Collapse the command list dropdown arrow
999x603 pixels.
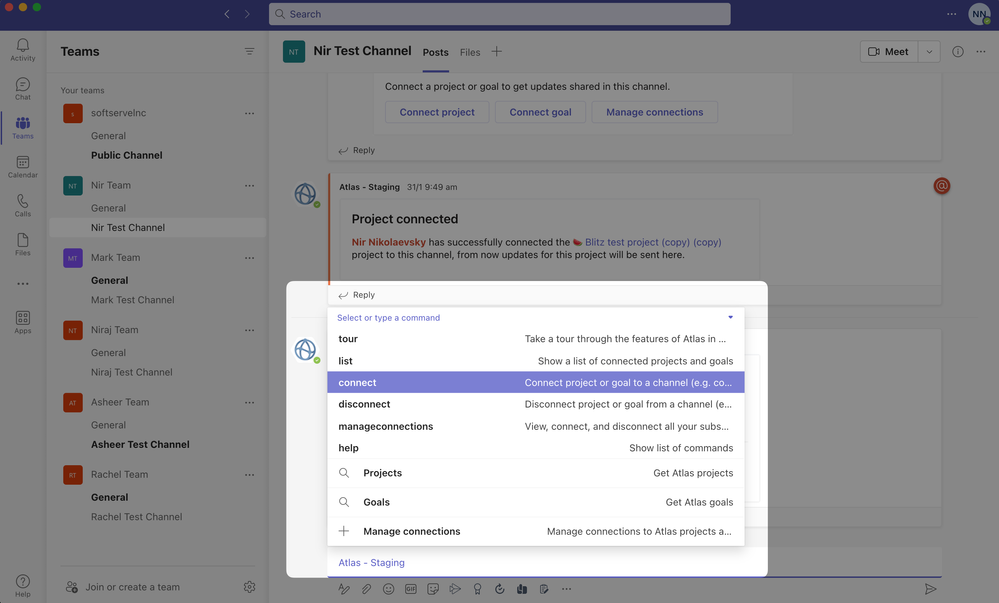point(731,317)
